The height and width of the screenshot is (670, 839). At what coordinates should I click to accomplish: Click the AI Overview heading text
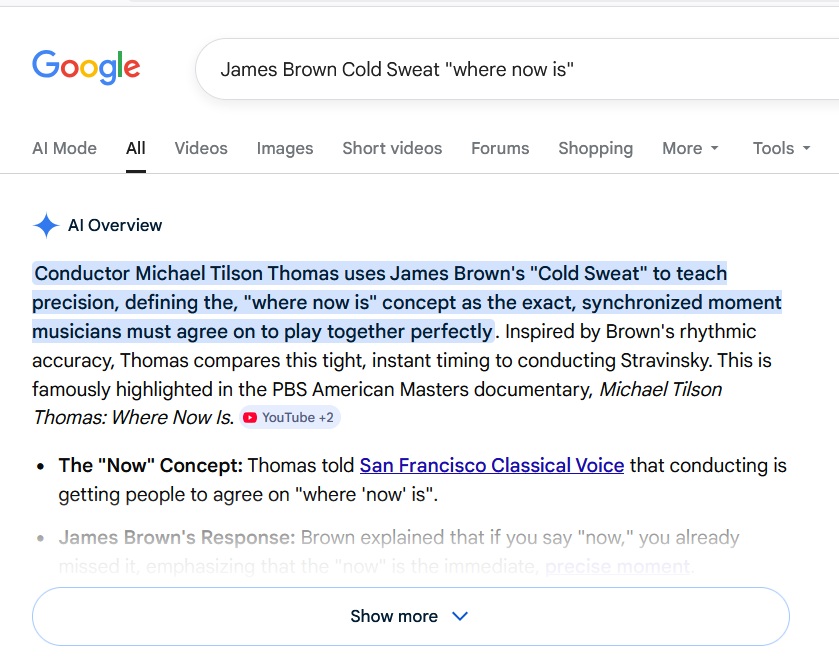[115, 225]
